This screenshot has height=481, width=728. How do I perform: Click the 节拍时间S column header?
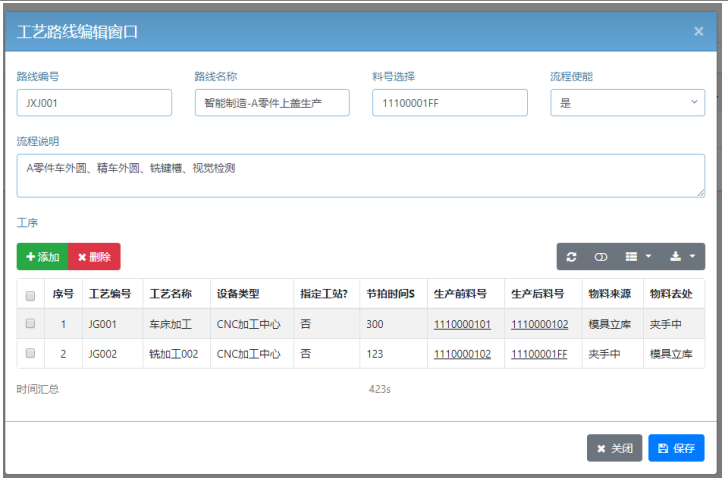[x=391, y=294]
